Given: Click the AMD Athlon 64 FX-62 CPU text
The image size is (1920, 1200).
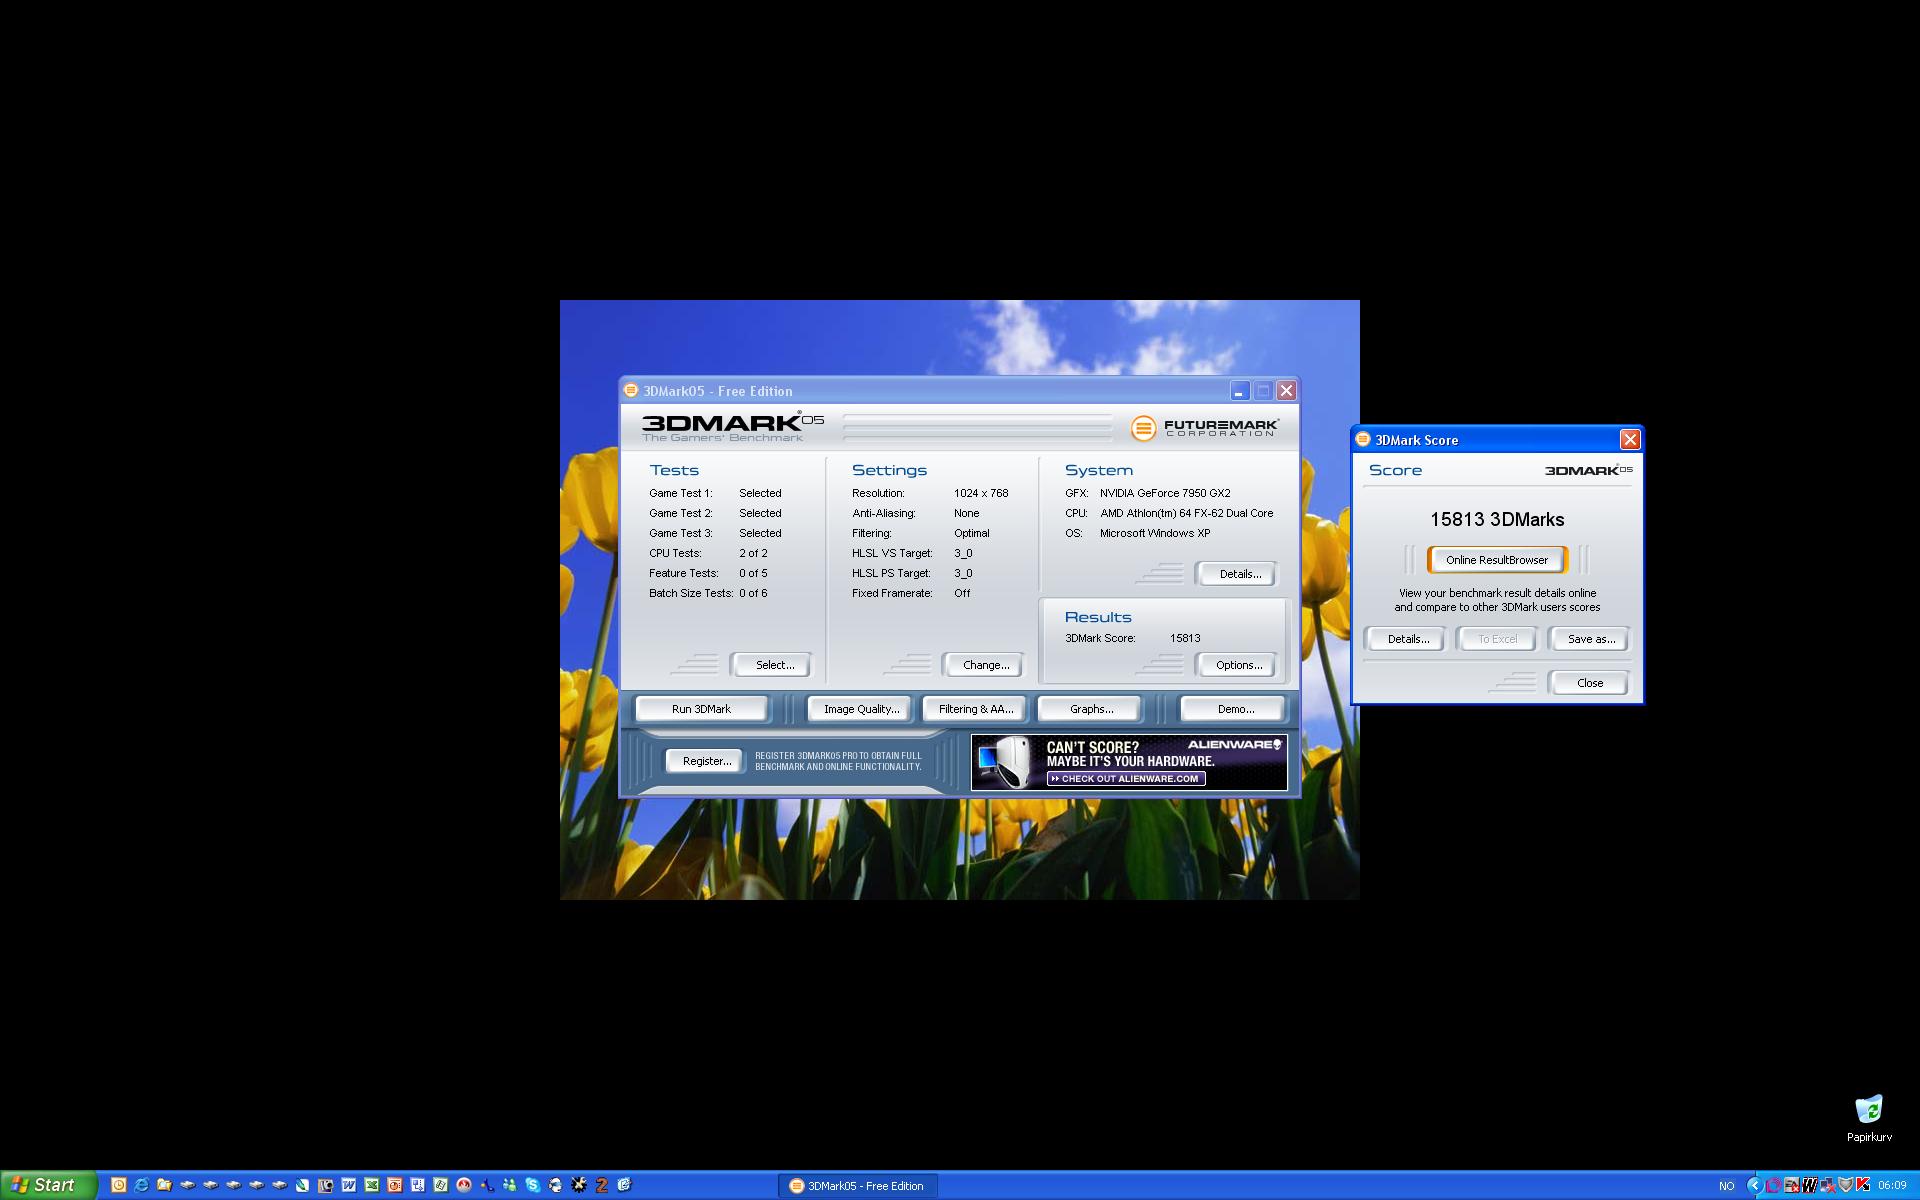Looking at the screenshot, I should pyautogui.click(x=1186, y=513).
